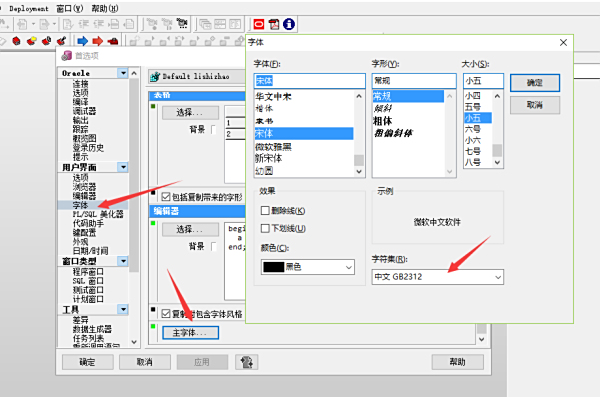The height and width of the screenshot is (397, 600).
Task: Click 主字体... button
Action: (x=190, y=333)
